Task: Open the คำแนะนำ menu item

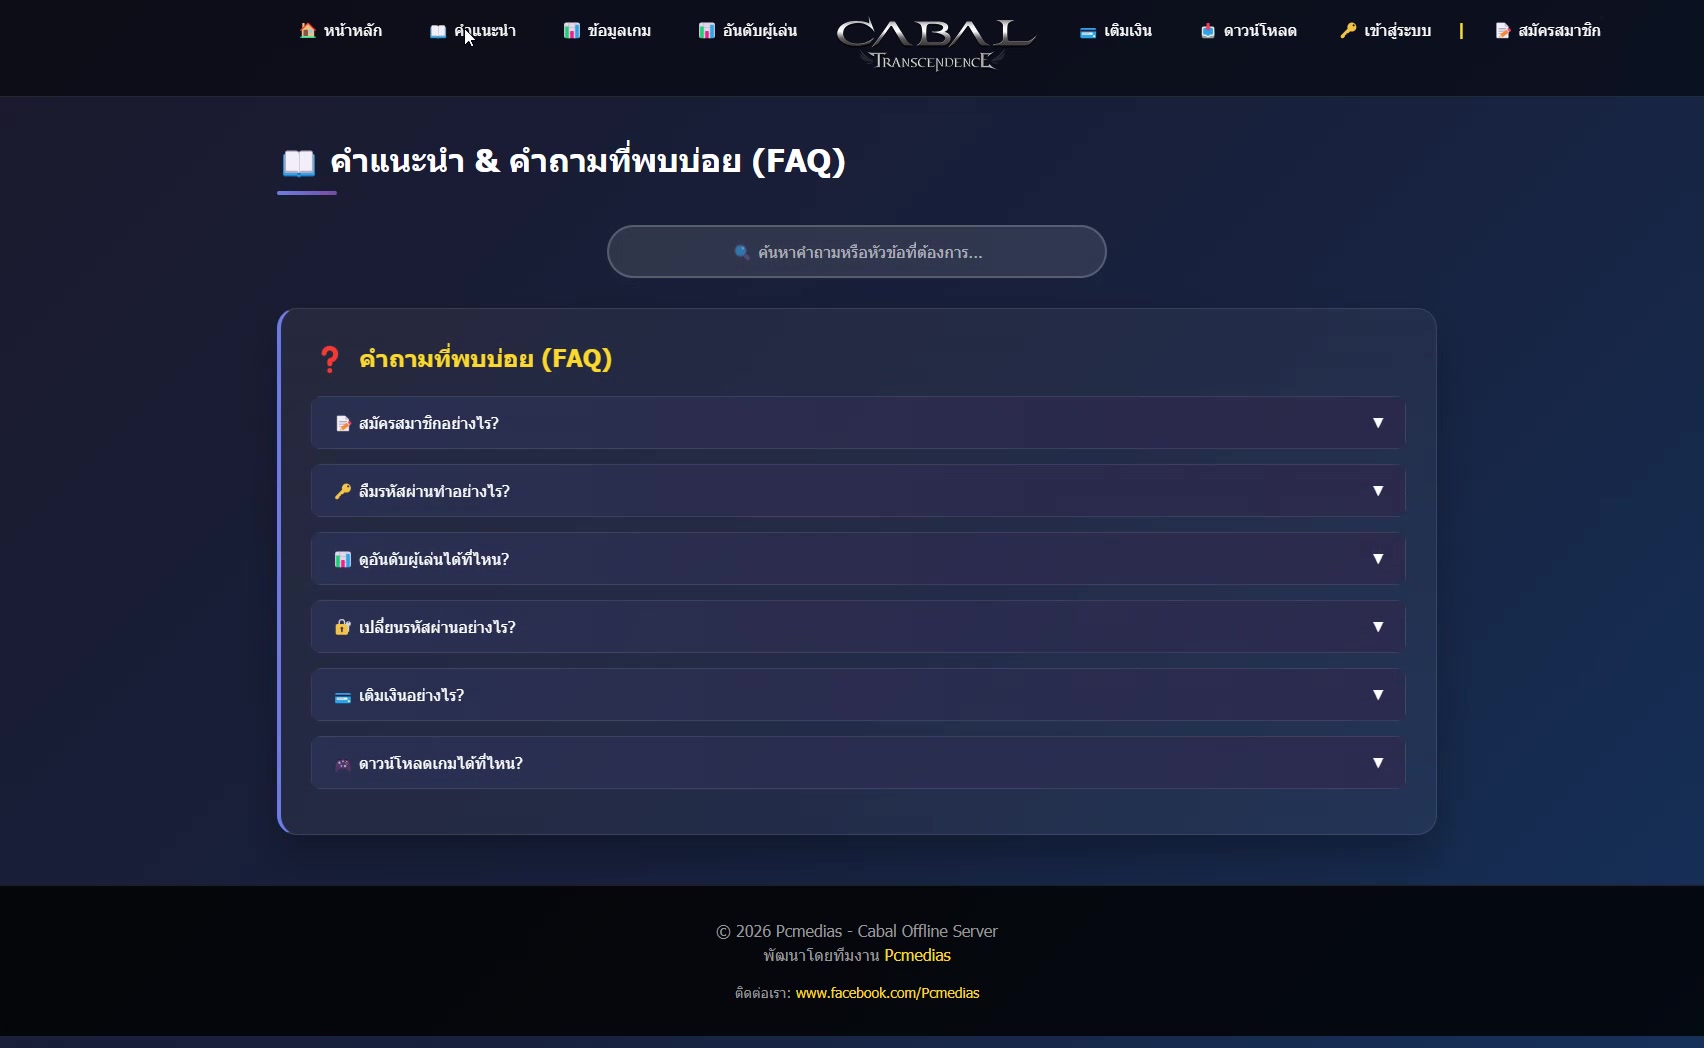Action: point(473,31)
